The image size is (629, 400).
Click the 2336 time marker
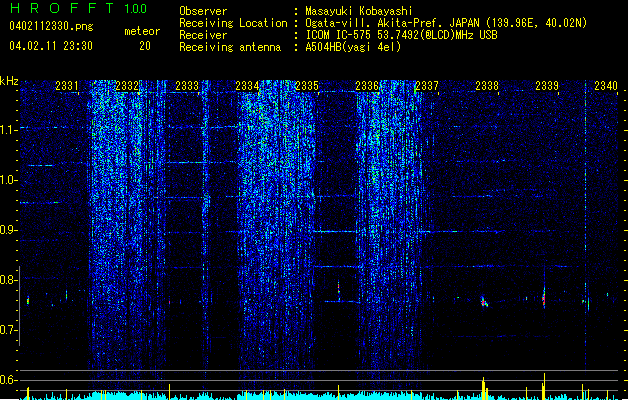367,86
